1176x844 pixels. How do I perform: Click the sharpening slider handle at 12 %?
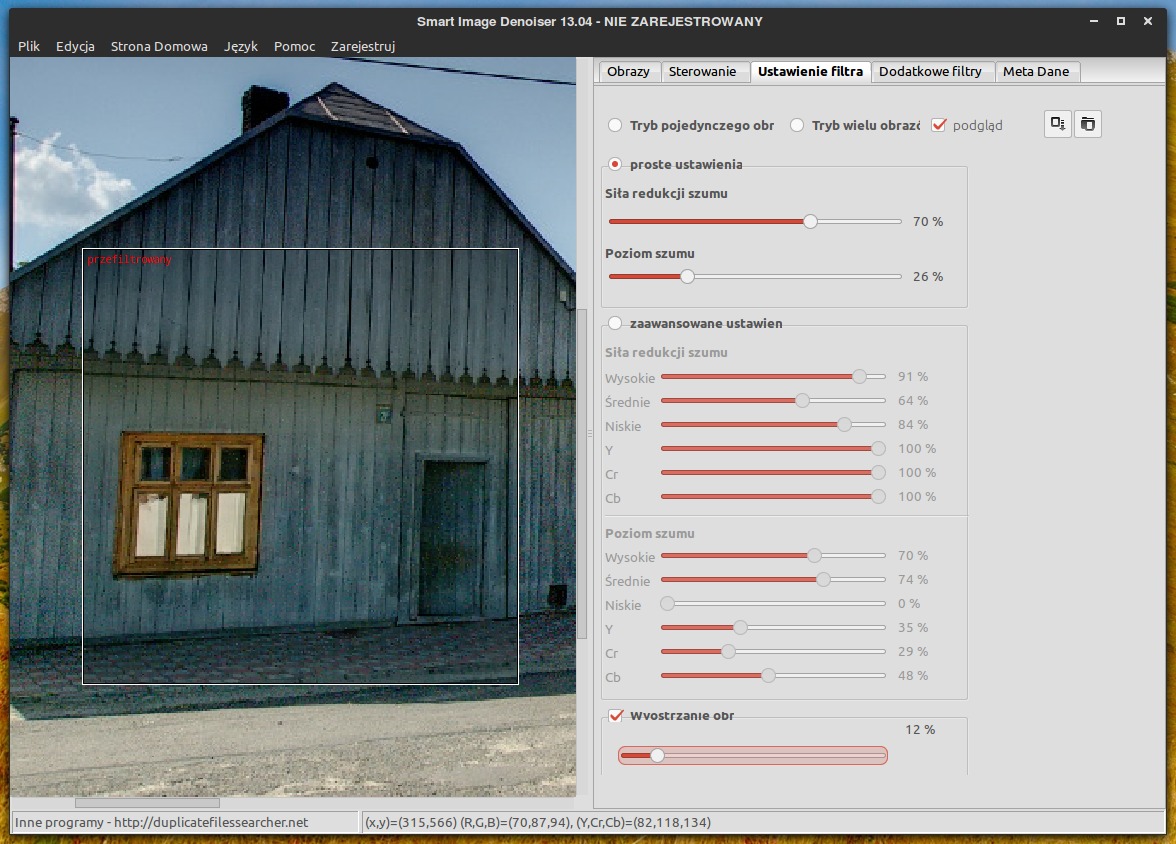coord(657,755)
